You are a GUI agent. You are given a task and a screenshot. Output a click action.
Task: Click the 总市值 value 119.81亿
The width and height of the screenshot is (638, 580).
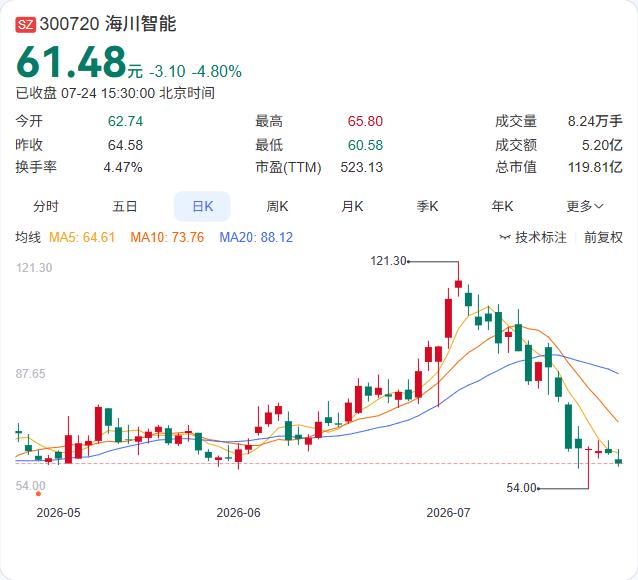[x=595, y=167]
